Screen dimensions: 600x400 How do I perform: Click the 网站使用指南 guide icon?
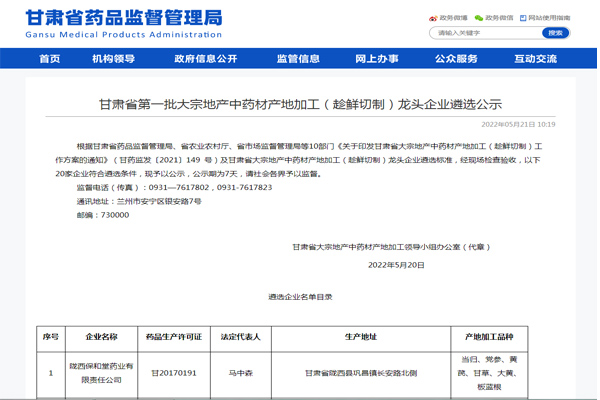tap(523, 17)
